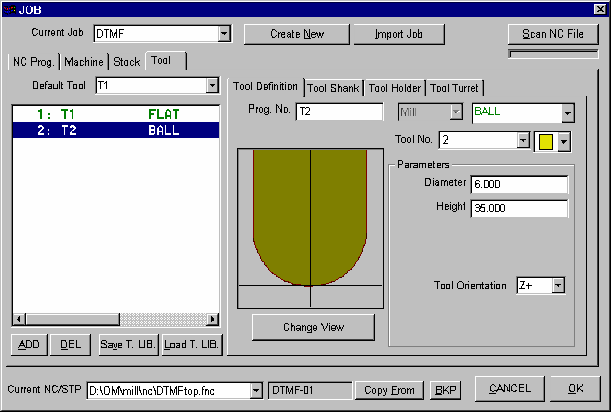611x412 pixels.
Task: Open the color picker dropdown arrow
Action: tap(563, 141)
